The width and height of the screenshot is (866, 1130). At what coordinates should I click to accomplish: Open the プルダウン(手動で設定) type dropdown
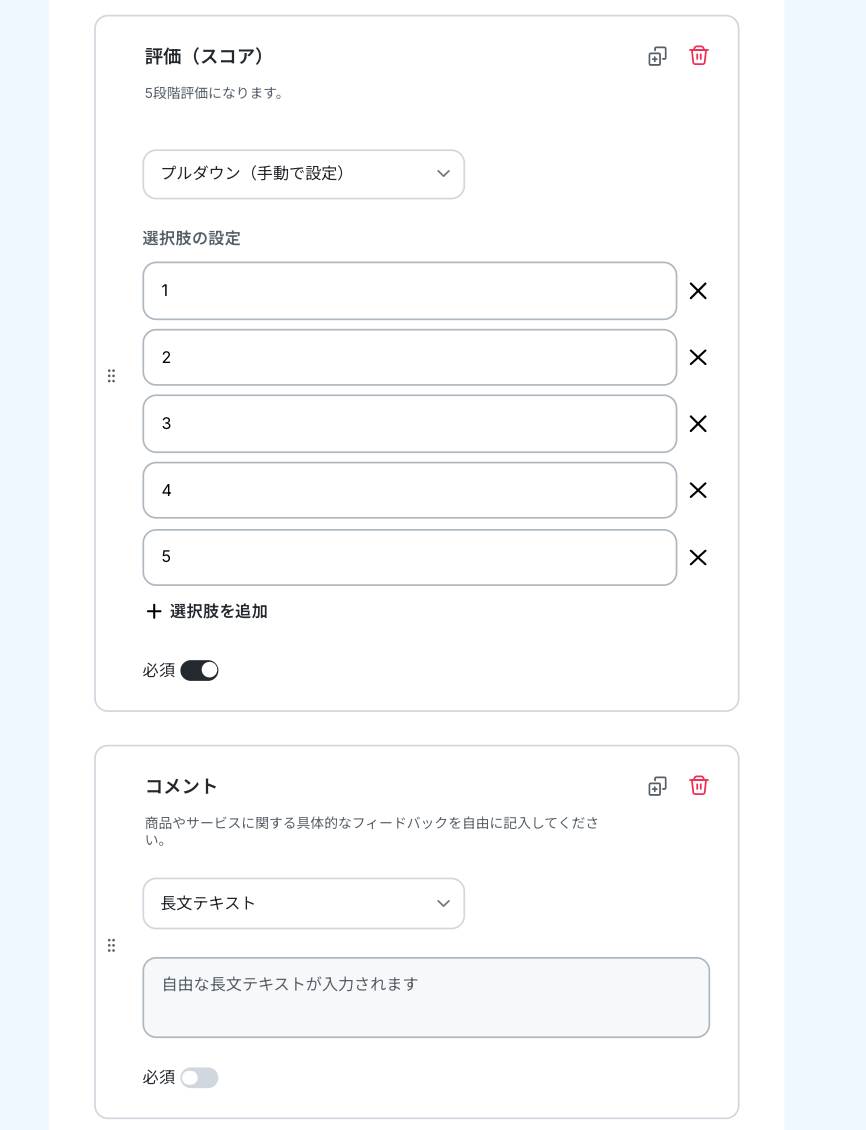(x=303, y=174)
